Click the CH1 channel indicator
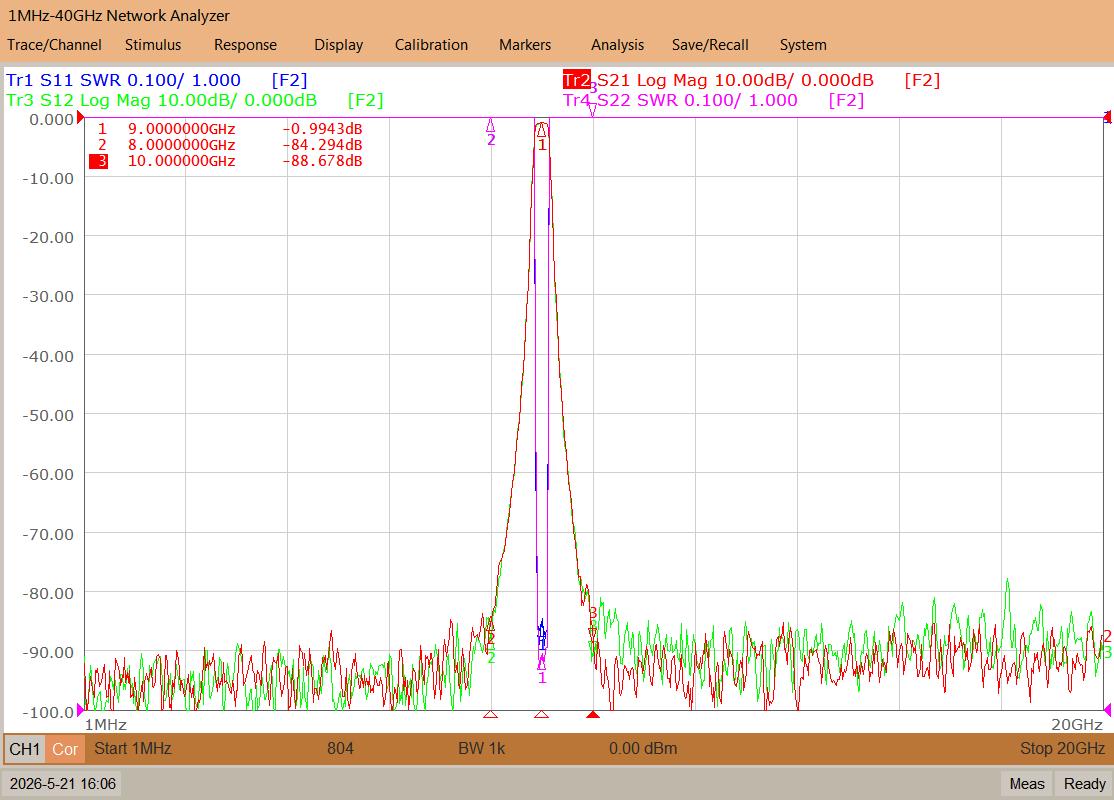 click(25, 749)
